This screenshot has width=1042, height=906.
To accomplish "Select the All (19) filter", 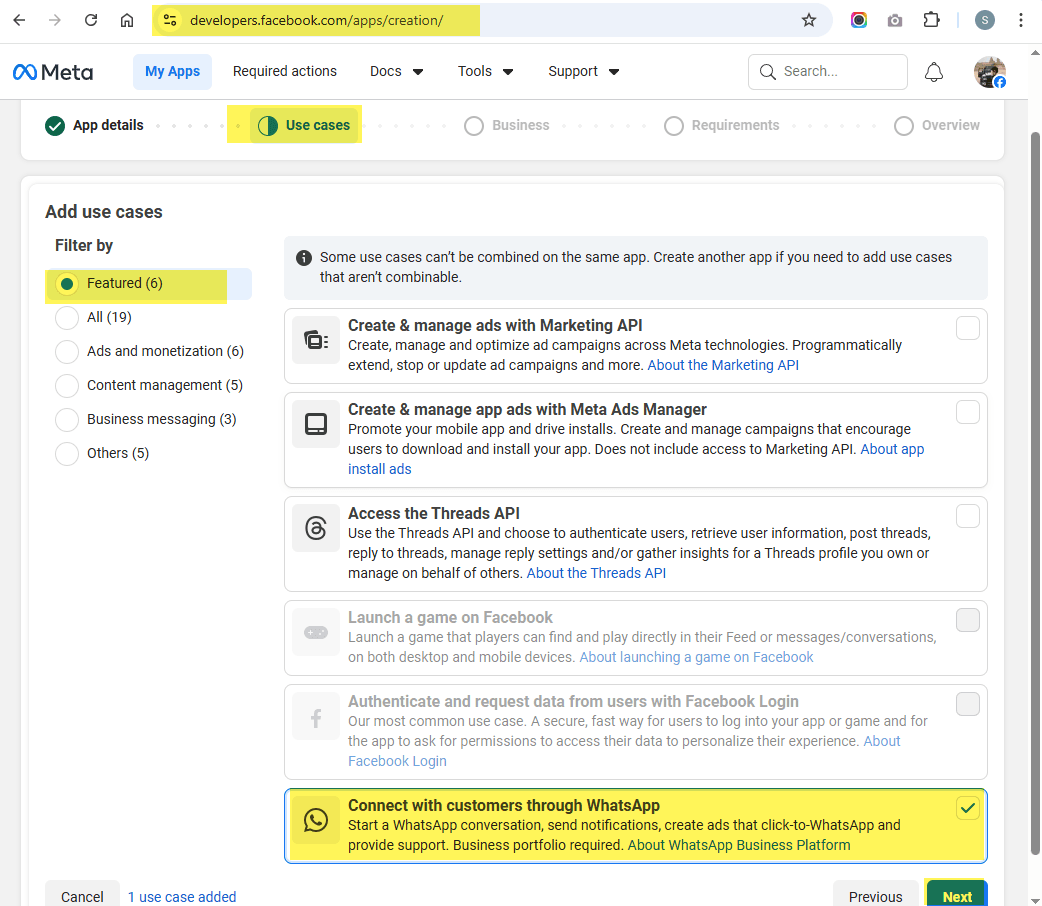I will point(67,317).
